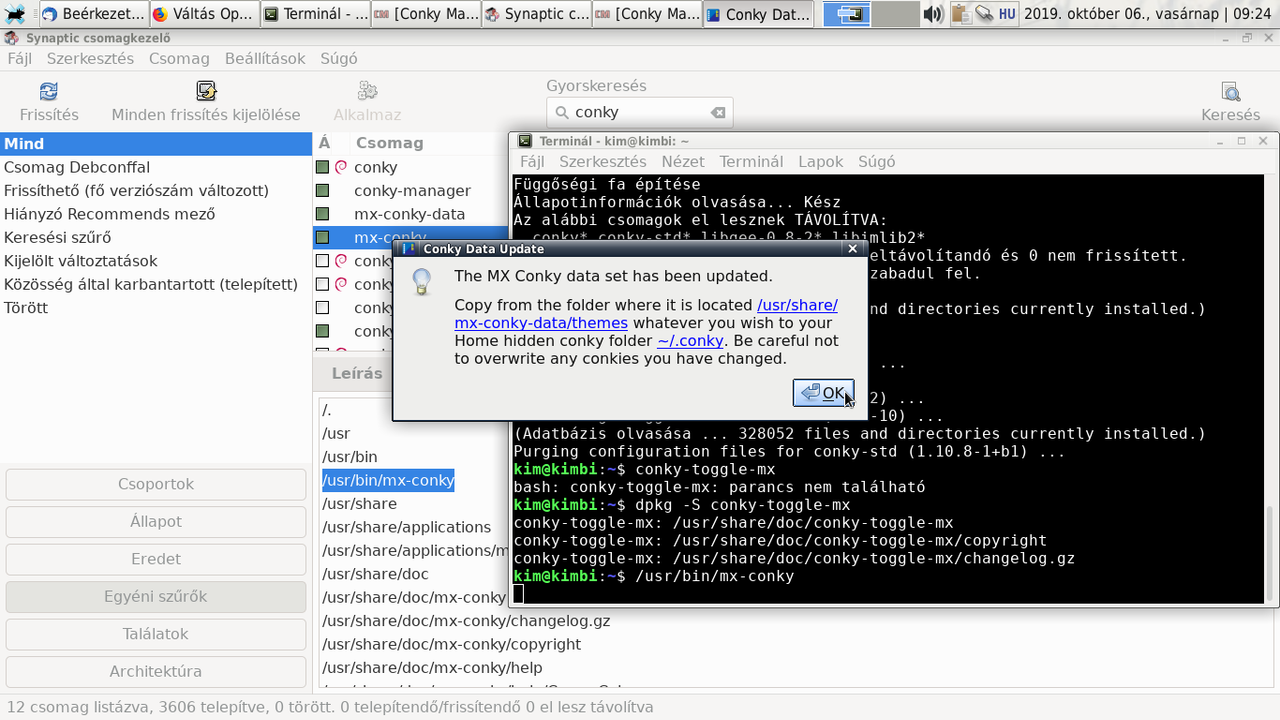Switch to Beérkezet... Thunderbird taskbar entry
This screenshot has height=720, width=1280.
92,14
